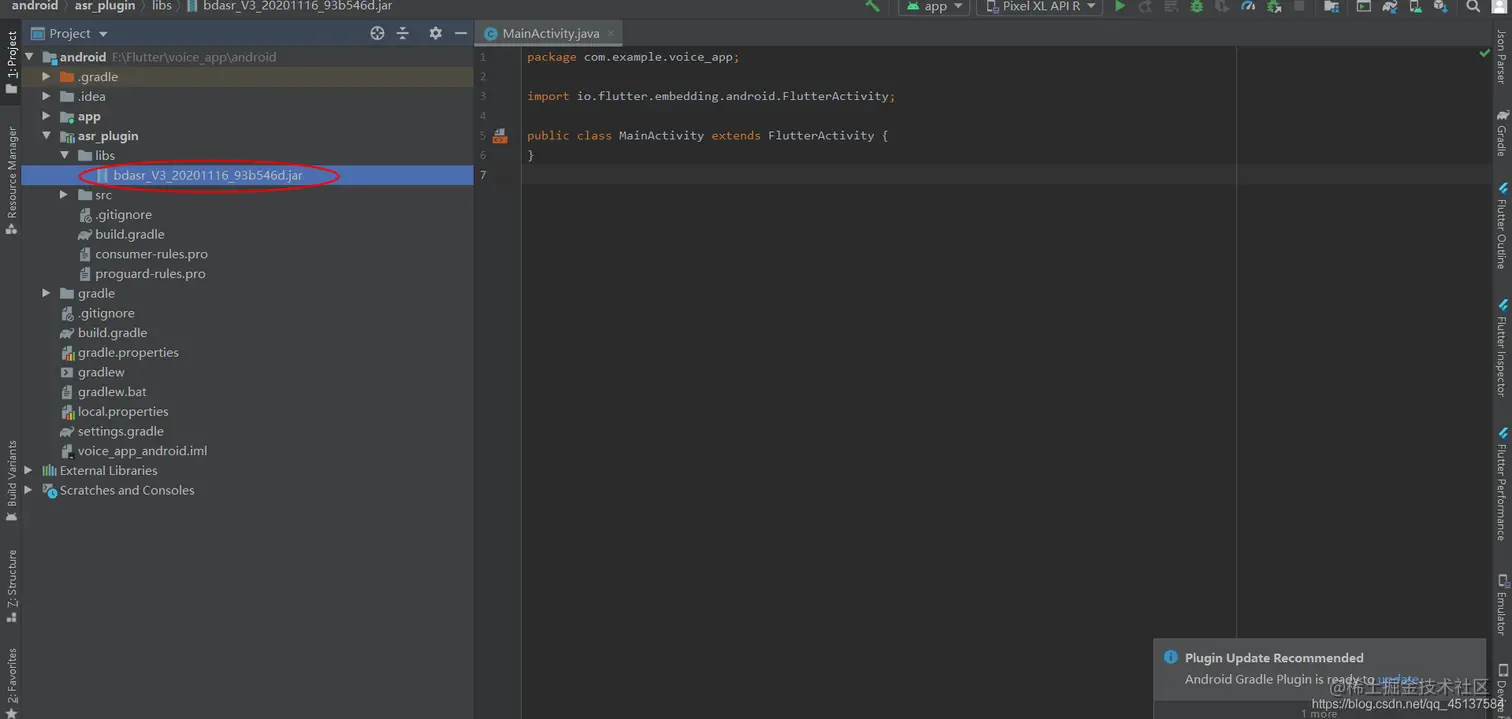The width and height of the screenshot is (1512, 719).
Task: Click the Collapse All icon in Project panel
Action: coord(403,33)
